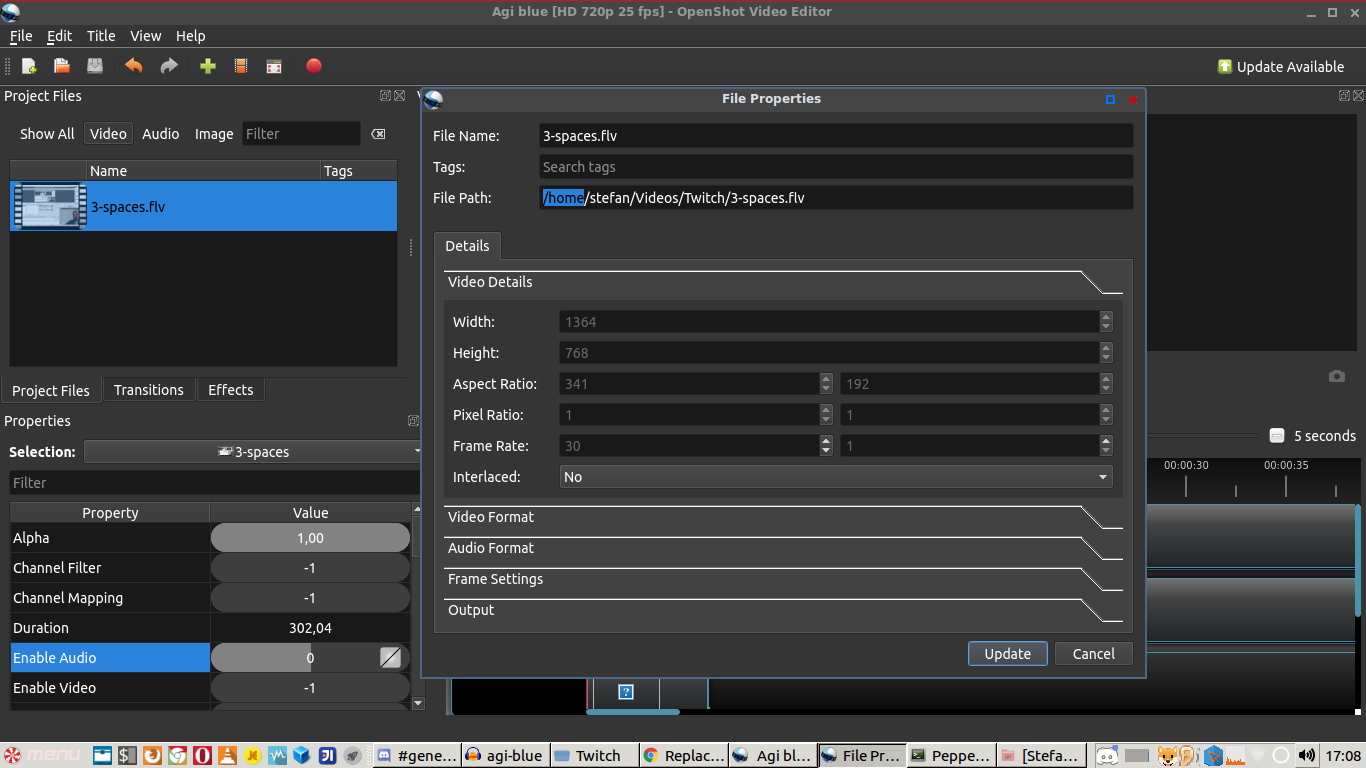This screenshot has width=1366, height=768.
Task: Open the Choose Profile filmstrip icon
Action: 241,66
